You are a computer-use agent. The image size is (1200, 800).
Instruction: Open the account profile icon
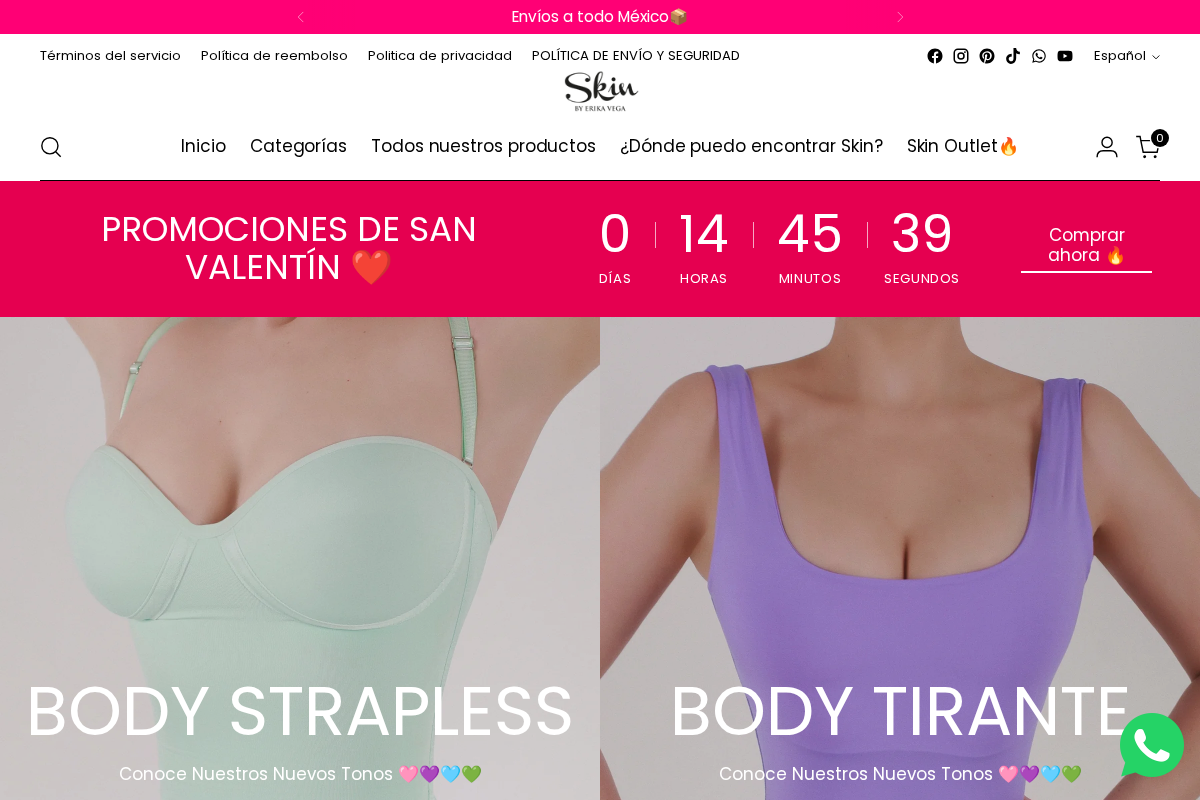pyautogui.click(x=1107, y=147)
